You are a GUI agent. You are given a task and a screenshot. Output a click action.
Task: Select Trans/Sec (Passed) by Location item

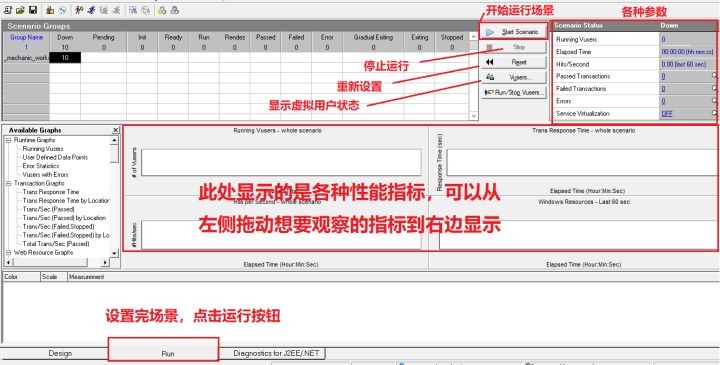[64, 218]
